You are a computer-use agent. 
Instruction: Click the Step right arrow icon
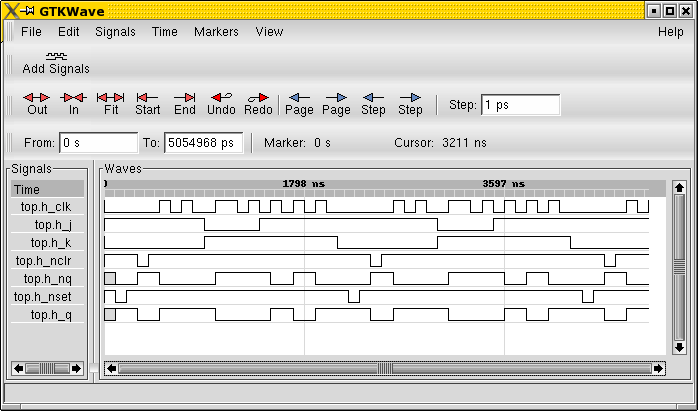click(x=410, y=98)
